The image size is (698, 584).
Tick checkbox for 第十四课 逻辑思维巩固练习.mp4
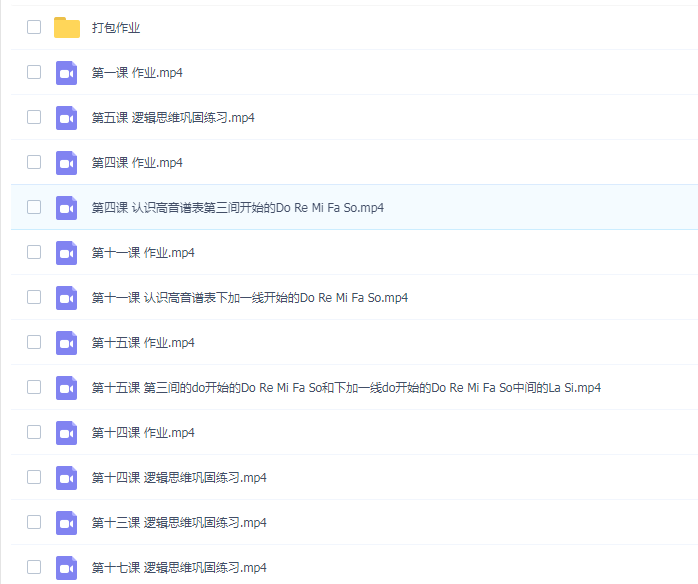[x=34, y=476]
